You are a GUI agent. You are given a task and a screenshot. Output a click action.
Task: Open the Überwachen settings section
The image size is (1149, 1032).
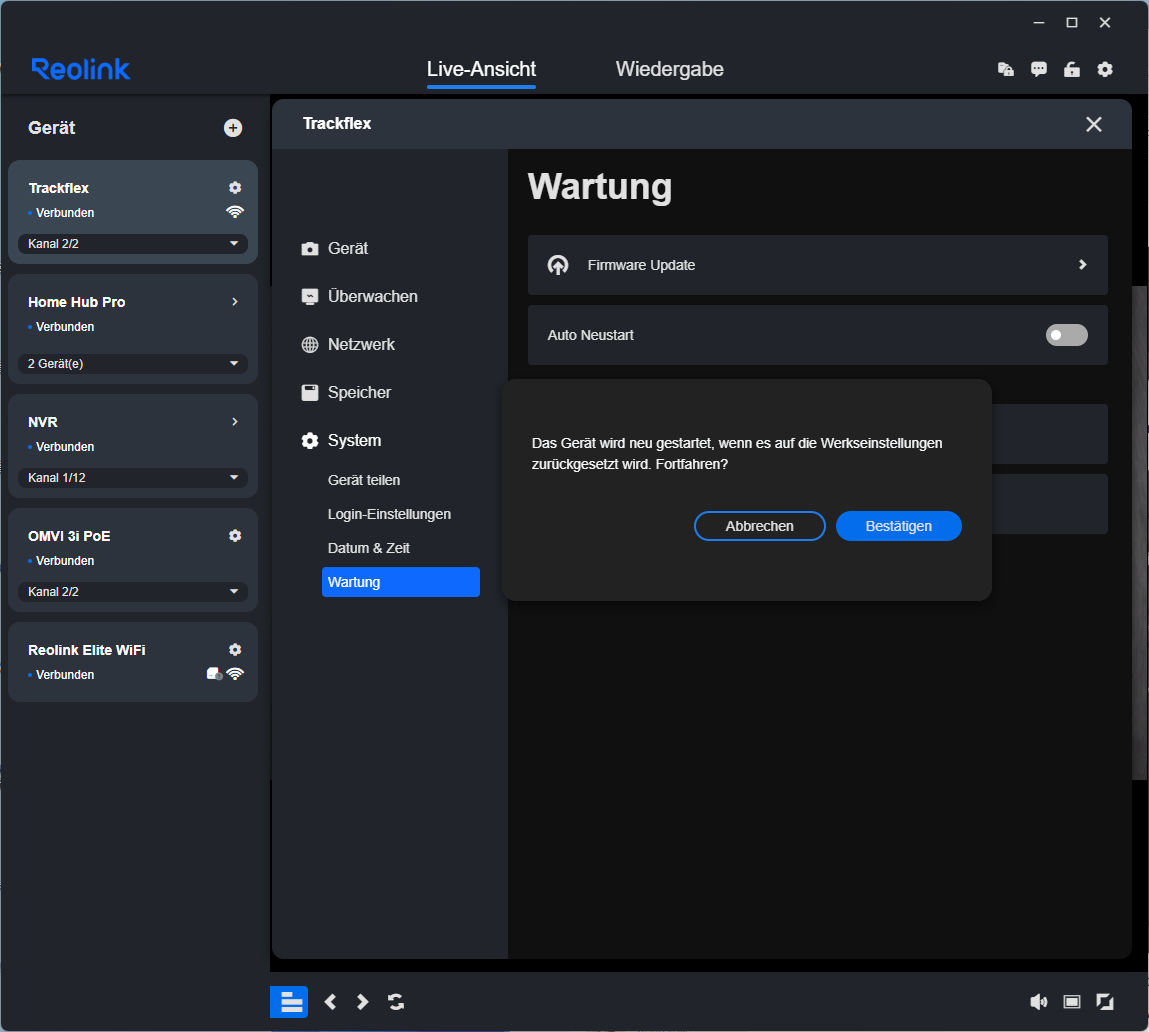coord(360,296)
